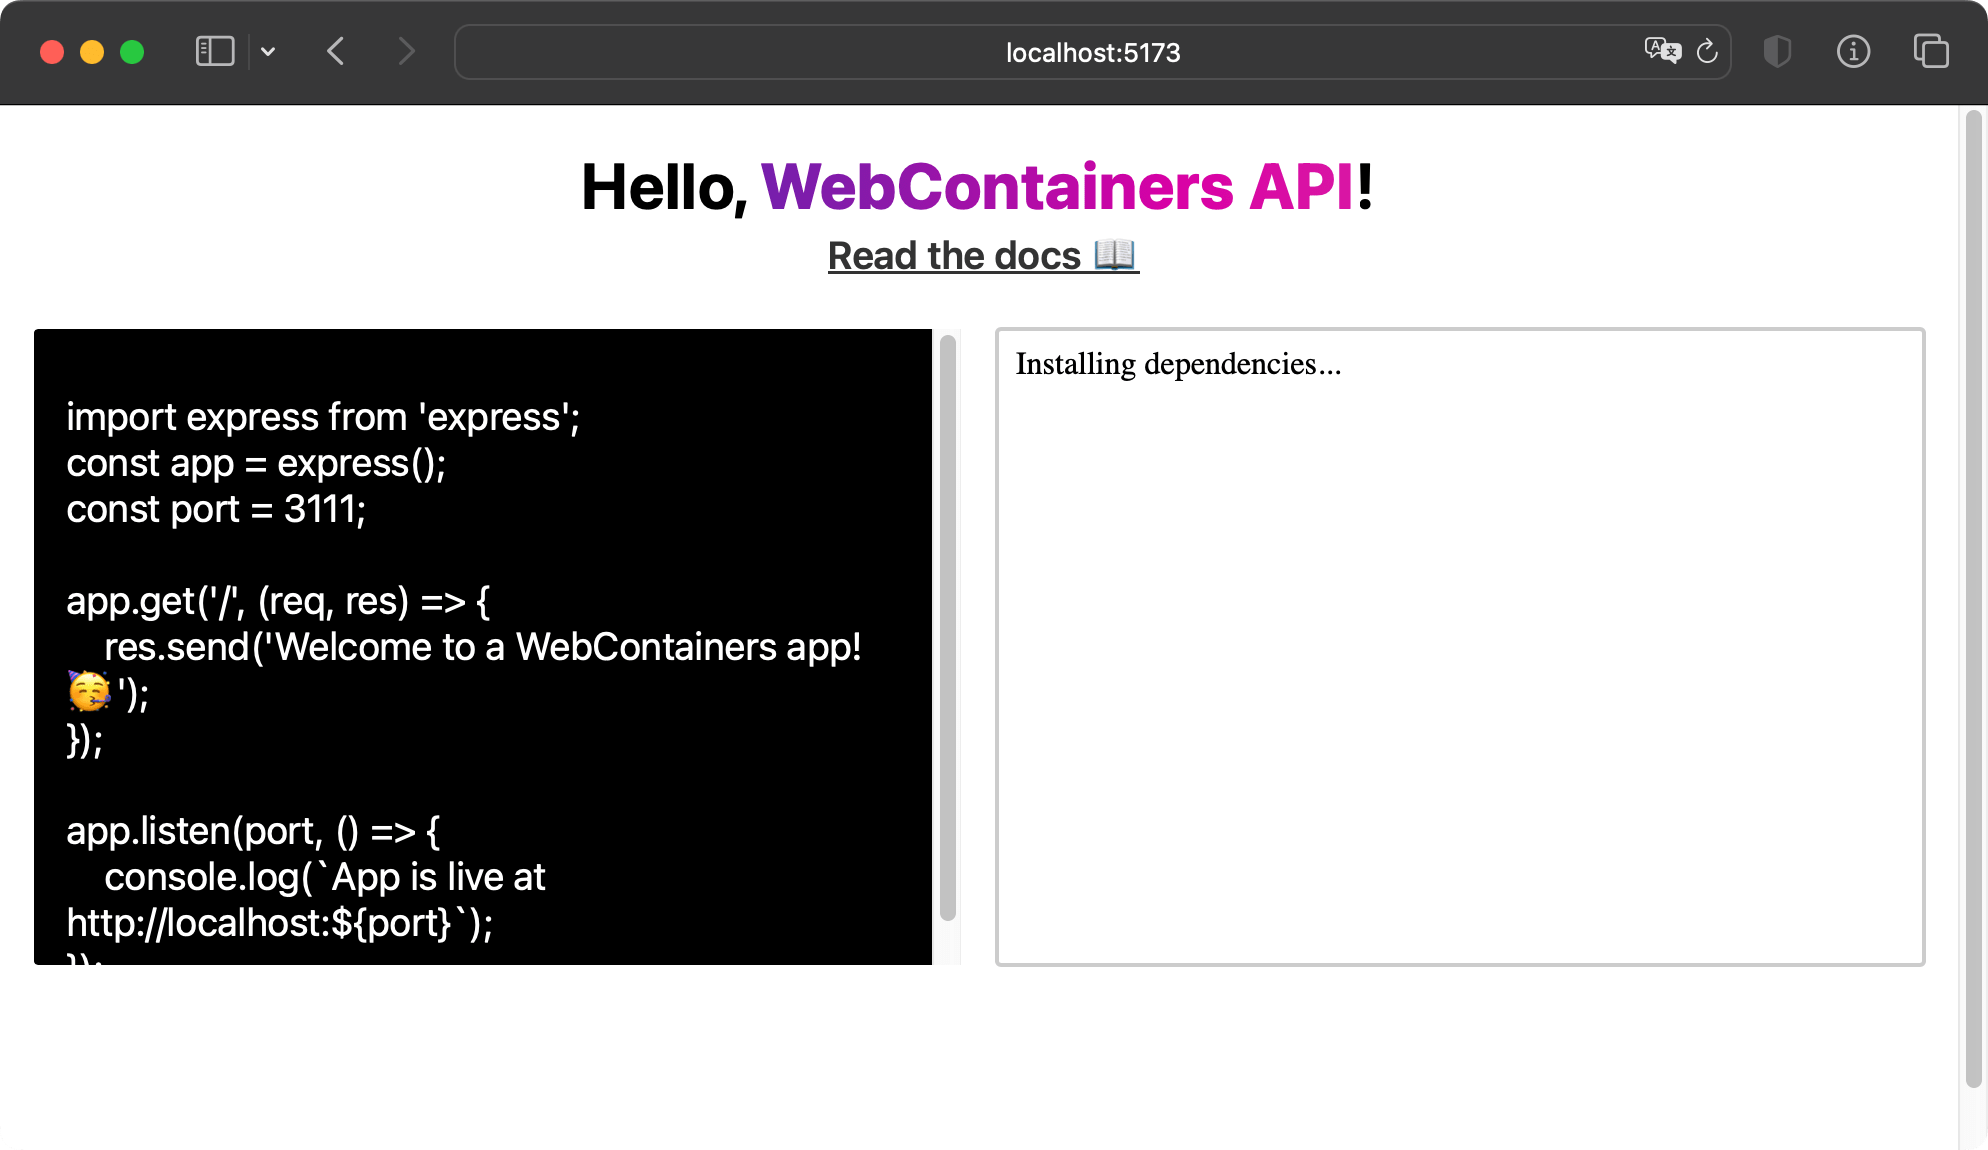Expand the sidebar options chevron

tap(268, 51)
